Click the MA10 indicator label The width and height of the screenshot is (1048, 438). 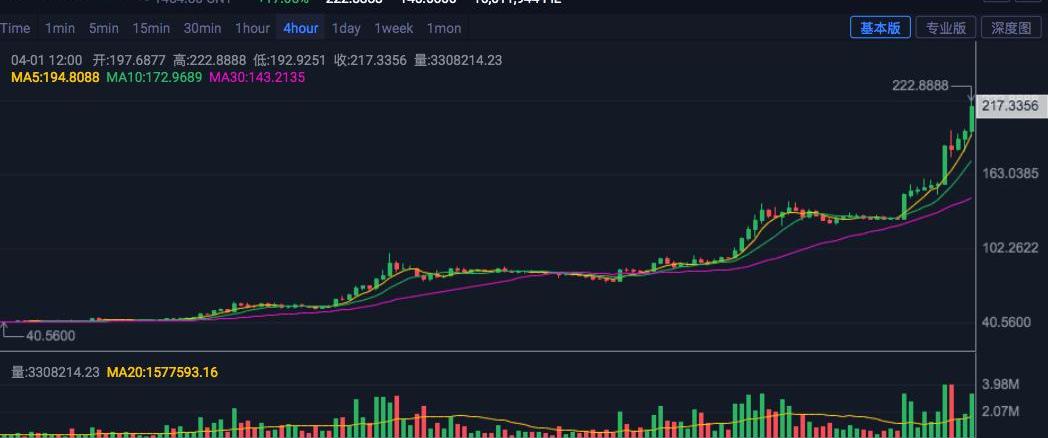pyautogui.click(x=154, y=78)
